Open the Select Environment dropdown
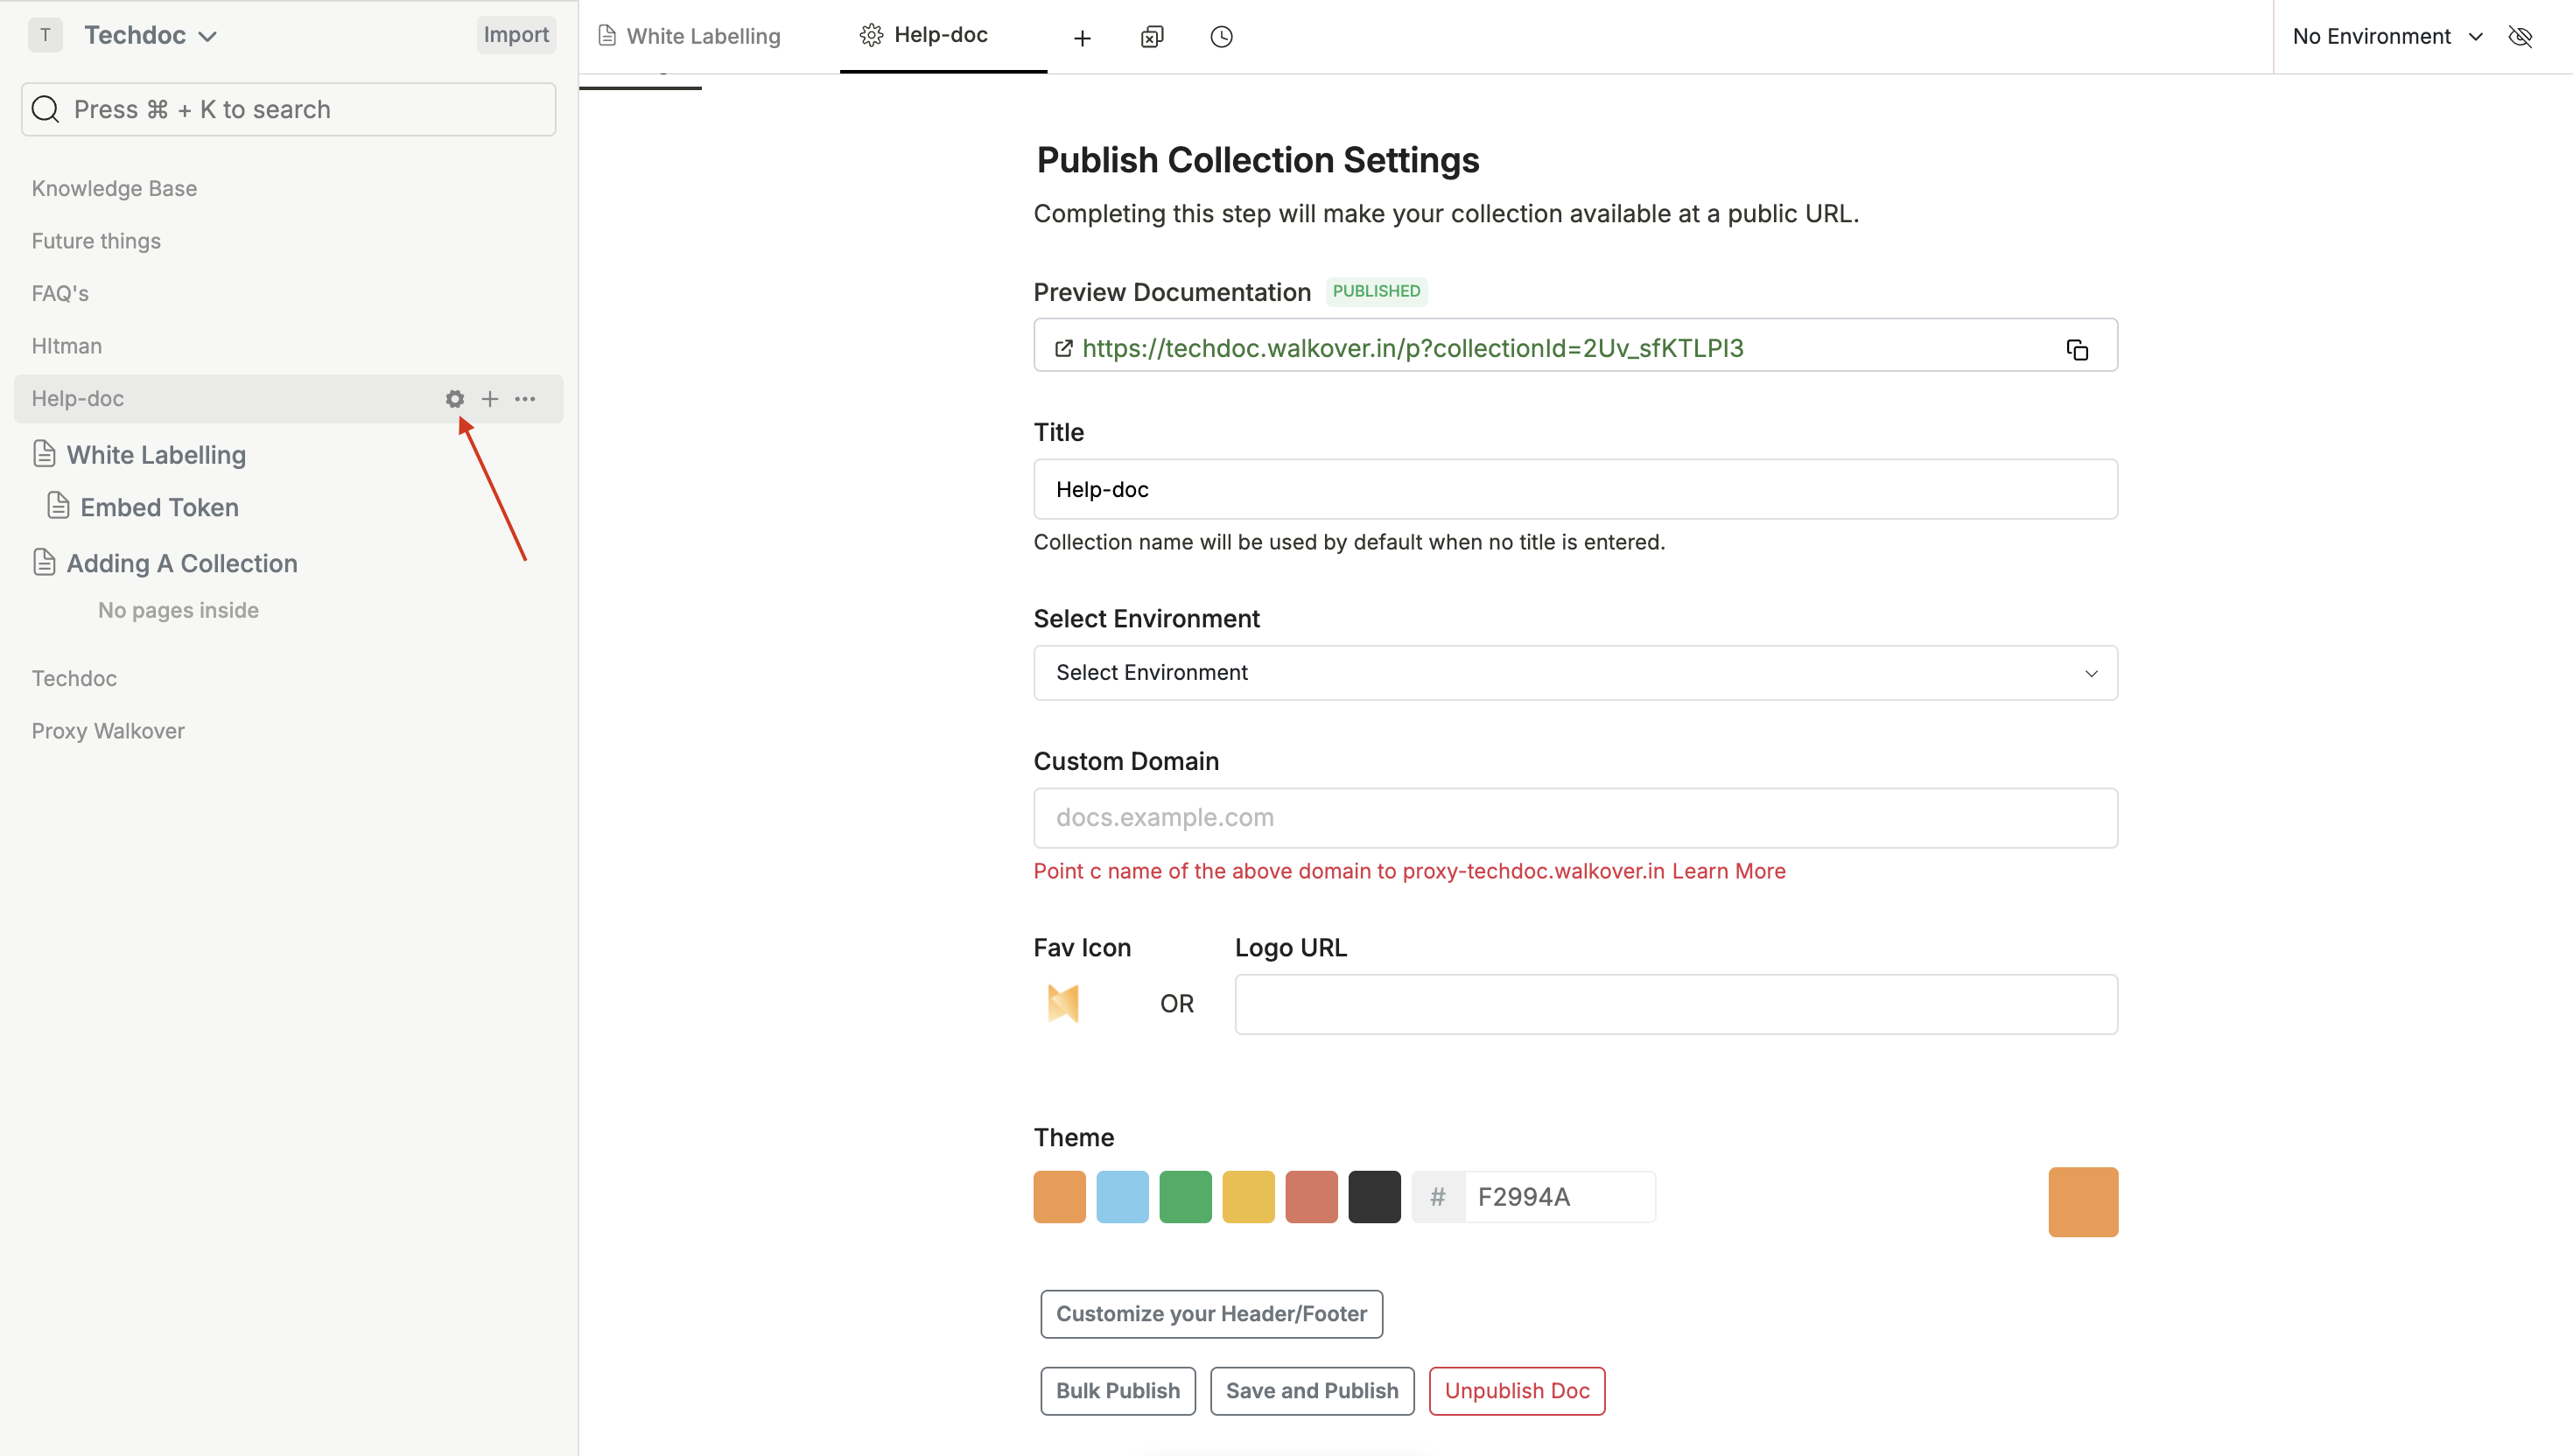This screenshot has width=2573, height=1456. 1575,673
